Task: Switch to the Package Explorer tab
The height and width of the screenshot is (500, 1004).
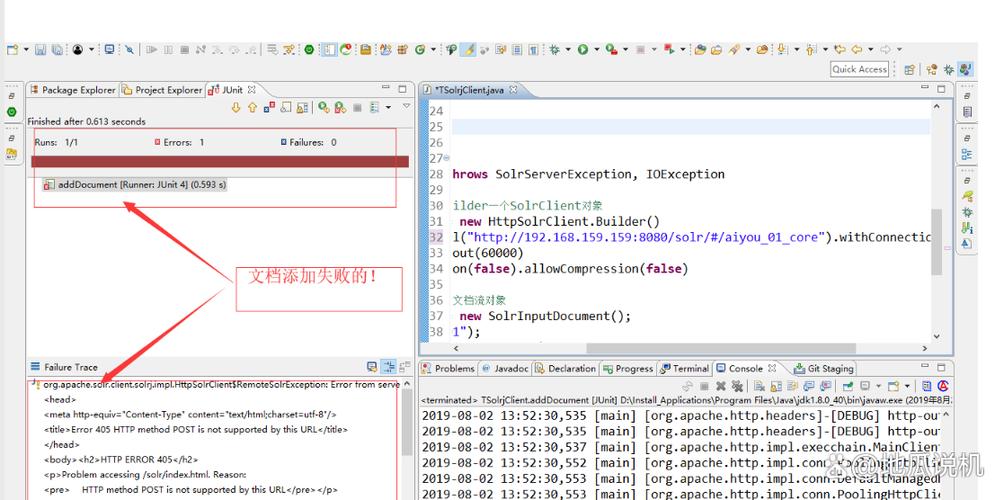Action: [x=72, y=90]
